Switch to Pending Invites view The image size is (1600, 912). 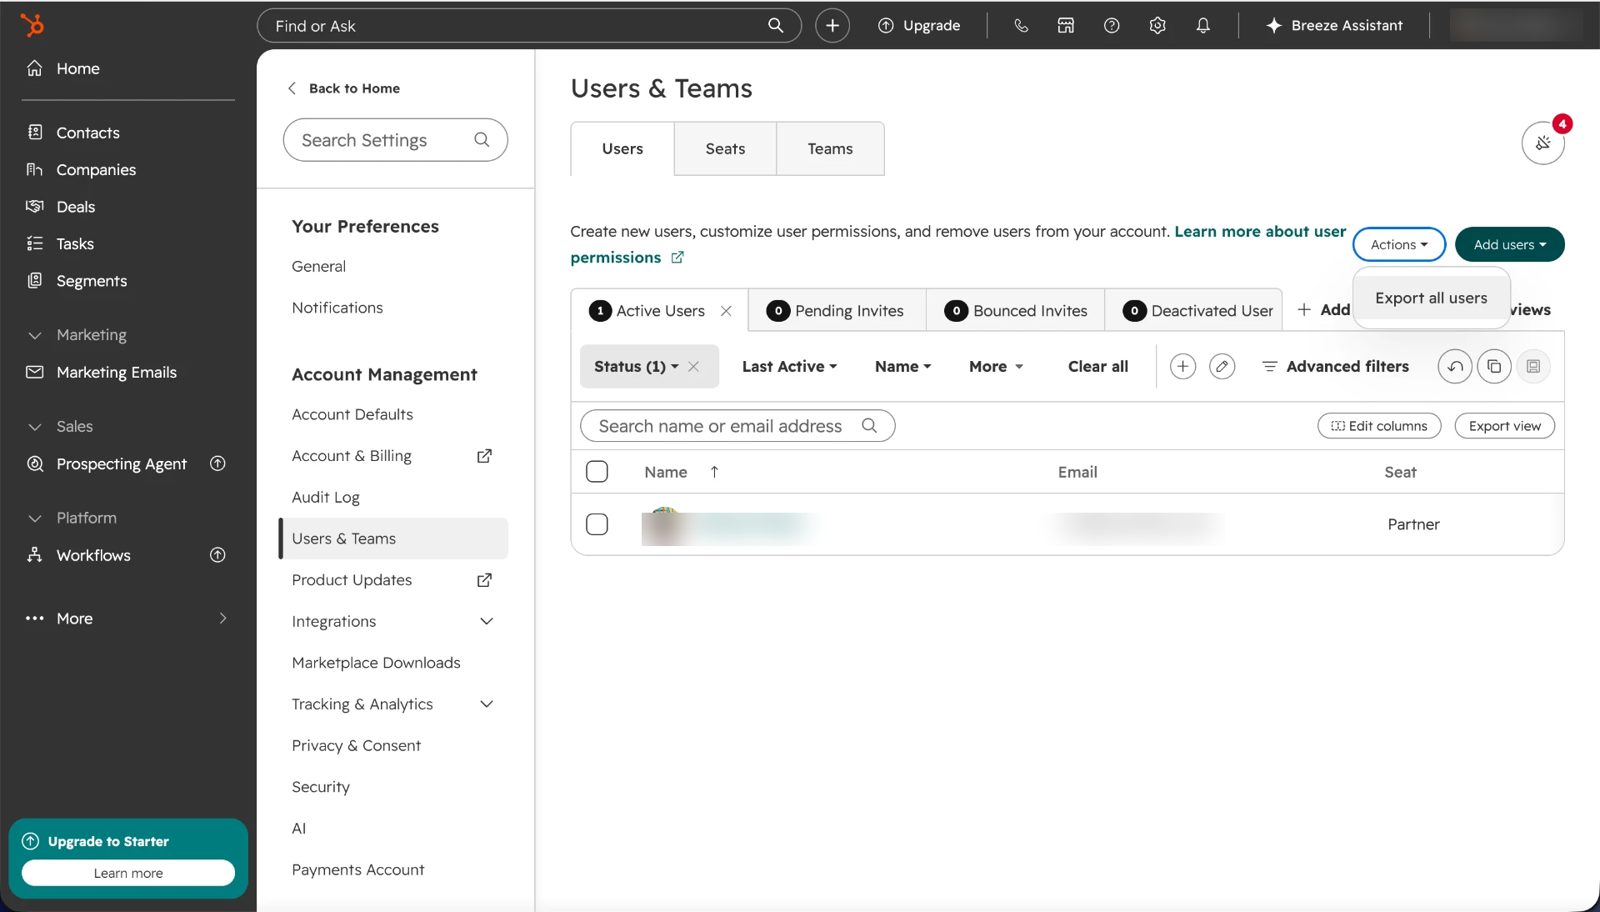click(x=836, y=311)
